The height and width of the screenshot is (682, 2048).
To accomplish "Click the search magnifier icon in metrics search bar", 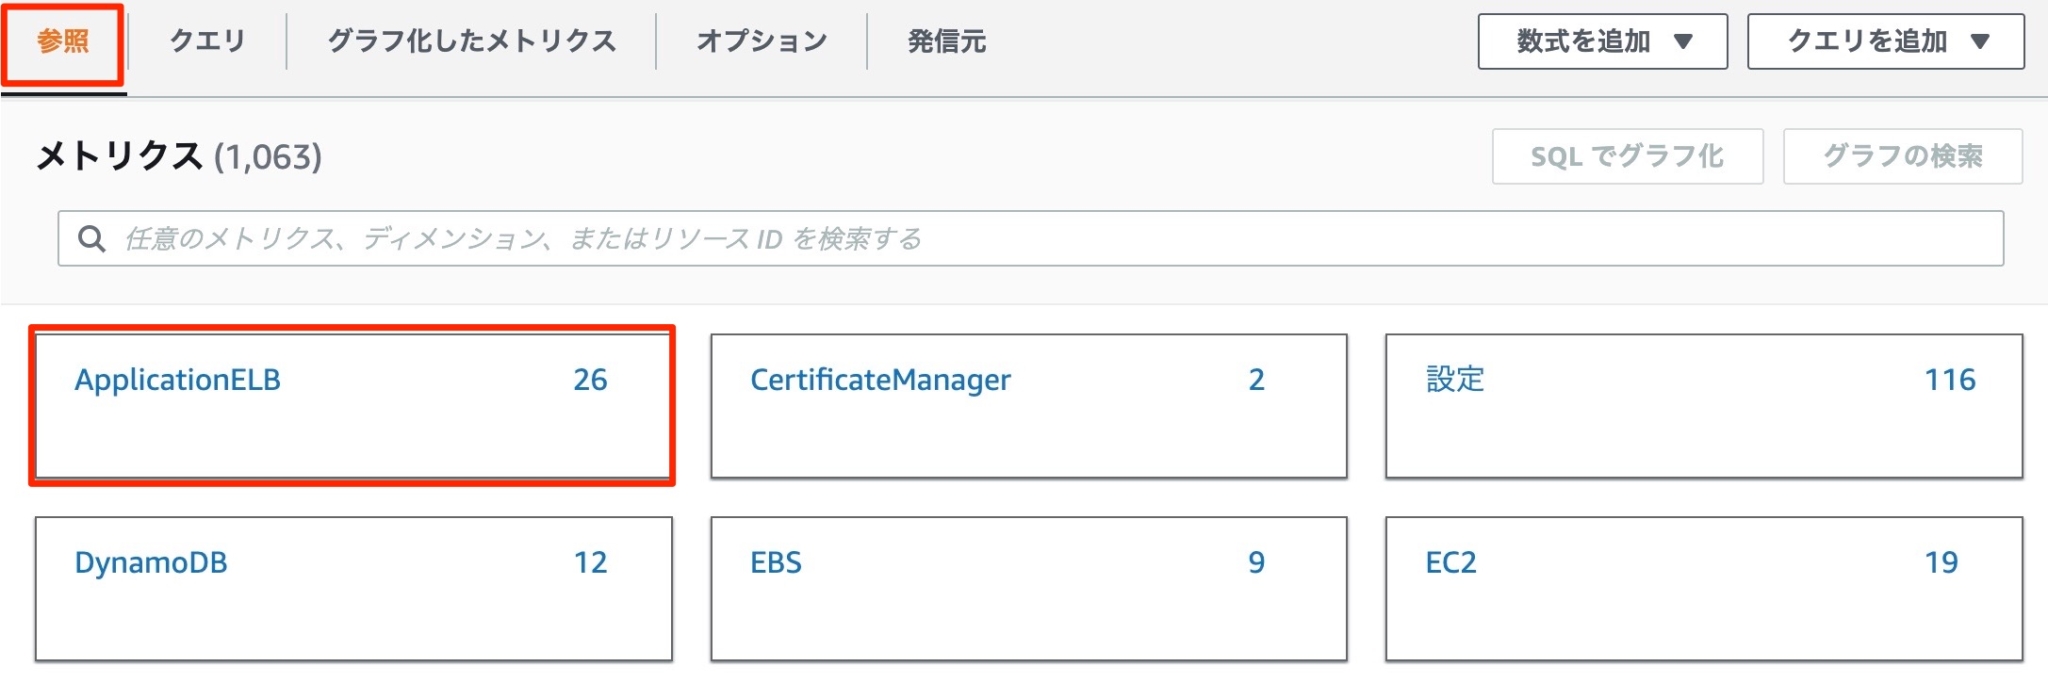I will [x=92, y=237].
